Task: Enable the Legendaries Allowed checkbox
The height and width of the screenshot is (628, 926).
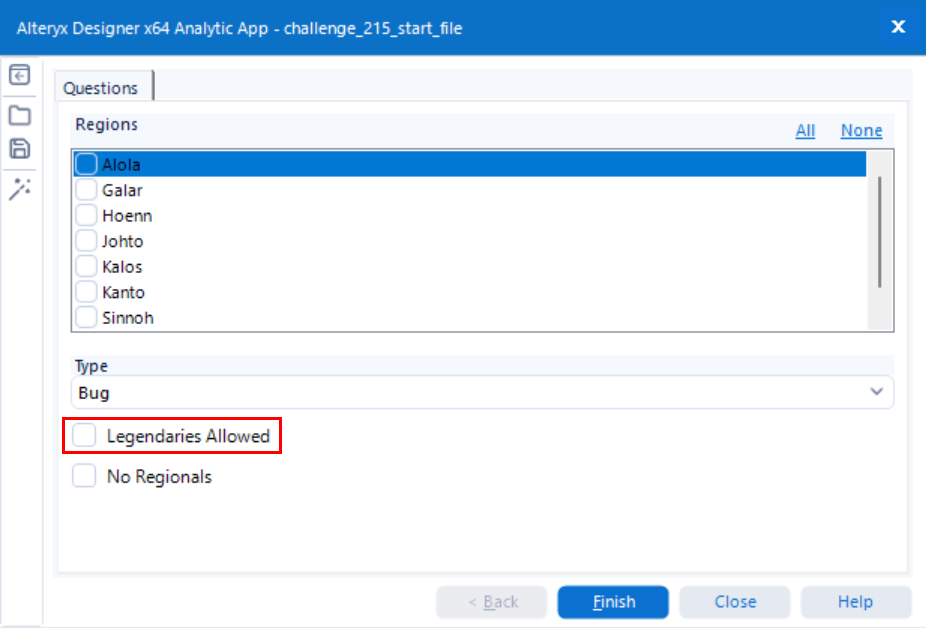Action: pos(84,435)
